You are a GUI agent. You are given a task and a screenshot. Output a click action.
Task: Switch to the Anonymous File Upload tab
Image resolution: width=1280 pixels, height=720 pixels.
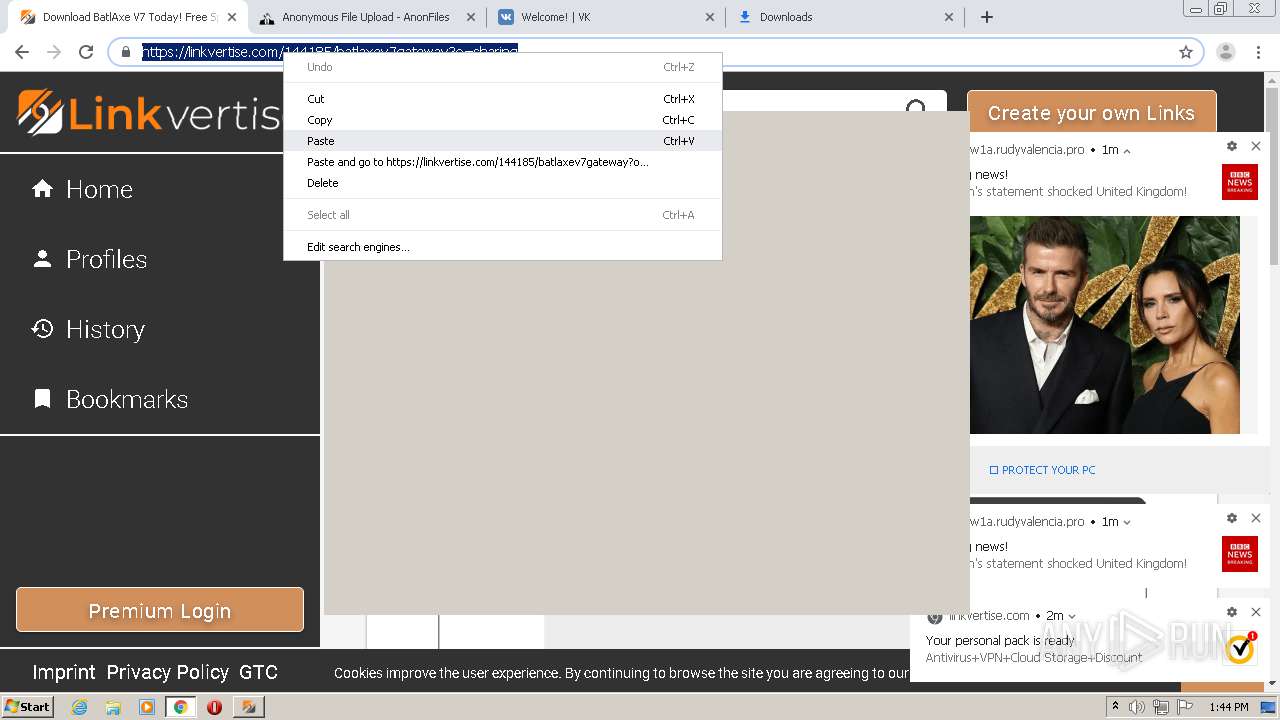point(366,17)
